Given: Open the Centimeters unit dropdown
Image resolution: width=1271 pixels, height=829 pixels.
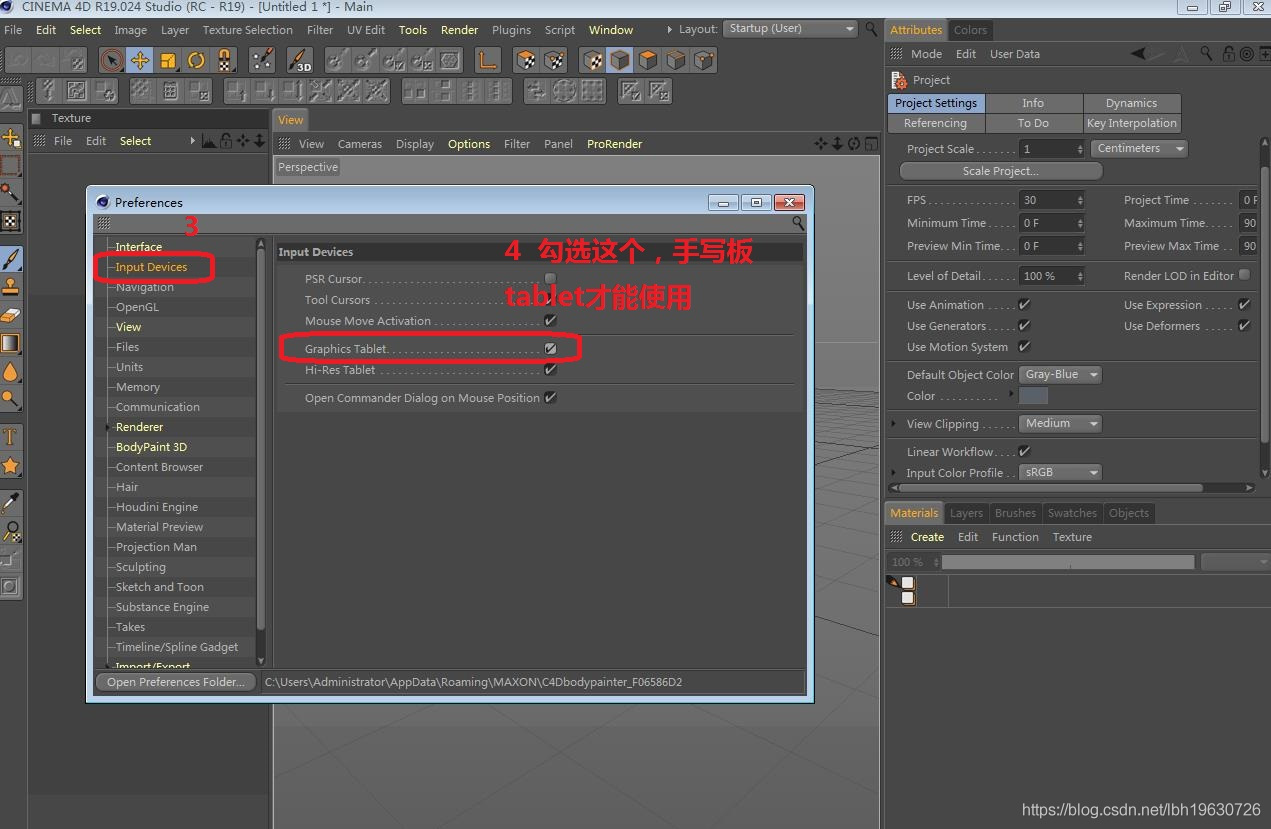Looking at the screenshot, I should (1139, 148).
